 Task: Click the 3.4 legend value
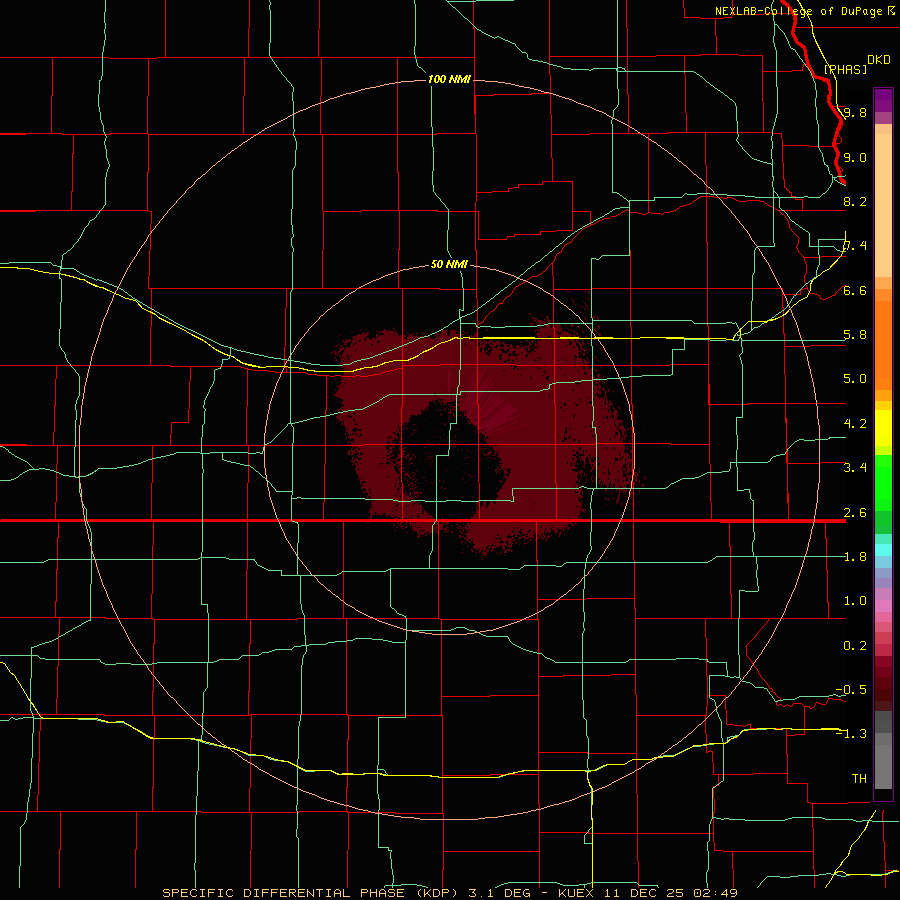tap(855, 468)
